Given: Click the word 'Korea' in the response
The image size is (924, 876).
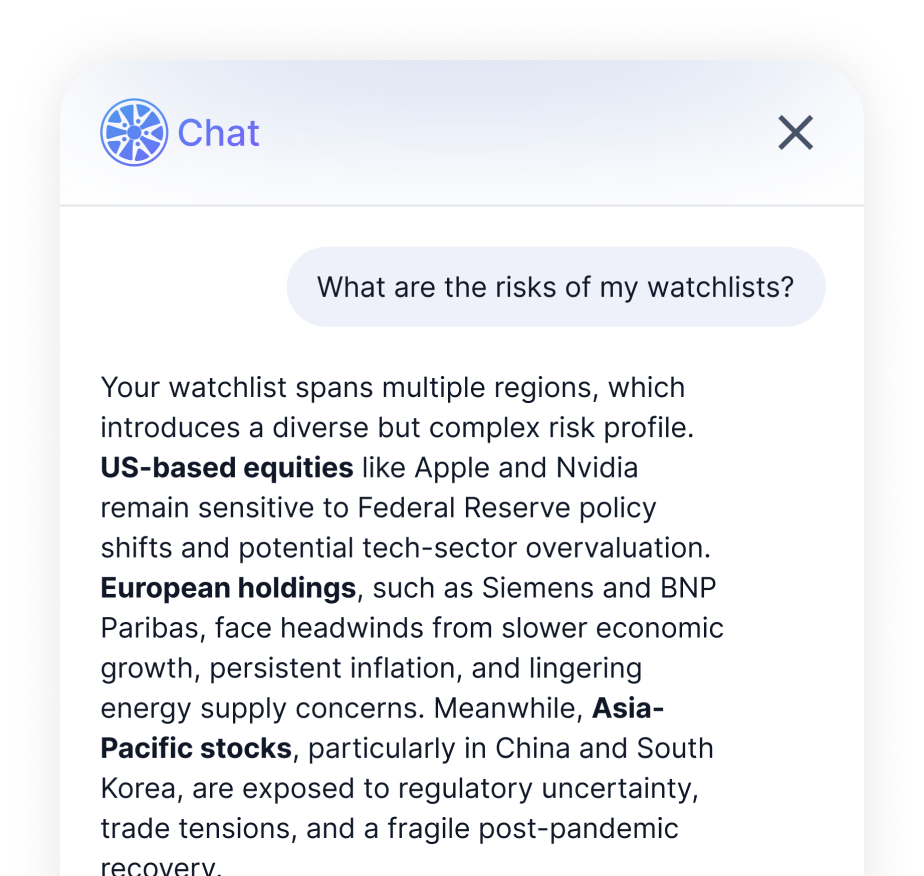Looking at the screenshot, I should click(139, 788).
